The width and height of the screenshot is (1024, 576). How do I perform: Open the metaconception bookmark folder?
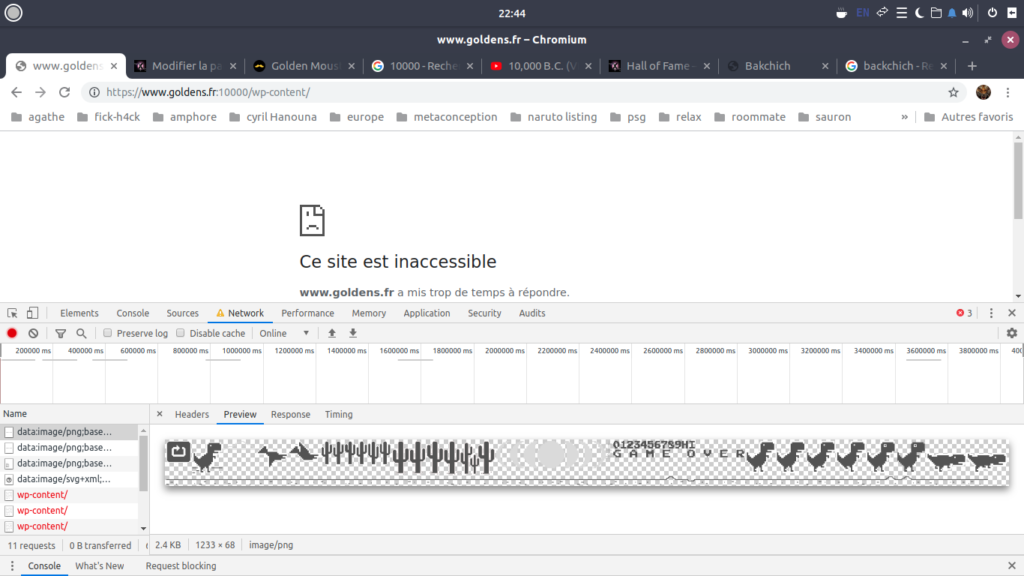point(447,117)
